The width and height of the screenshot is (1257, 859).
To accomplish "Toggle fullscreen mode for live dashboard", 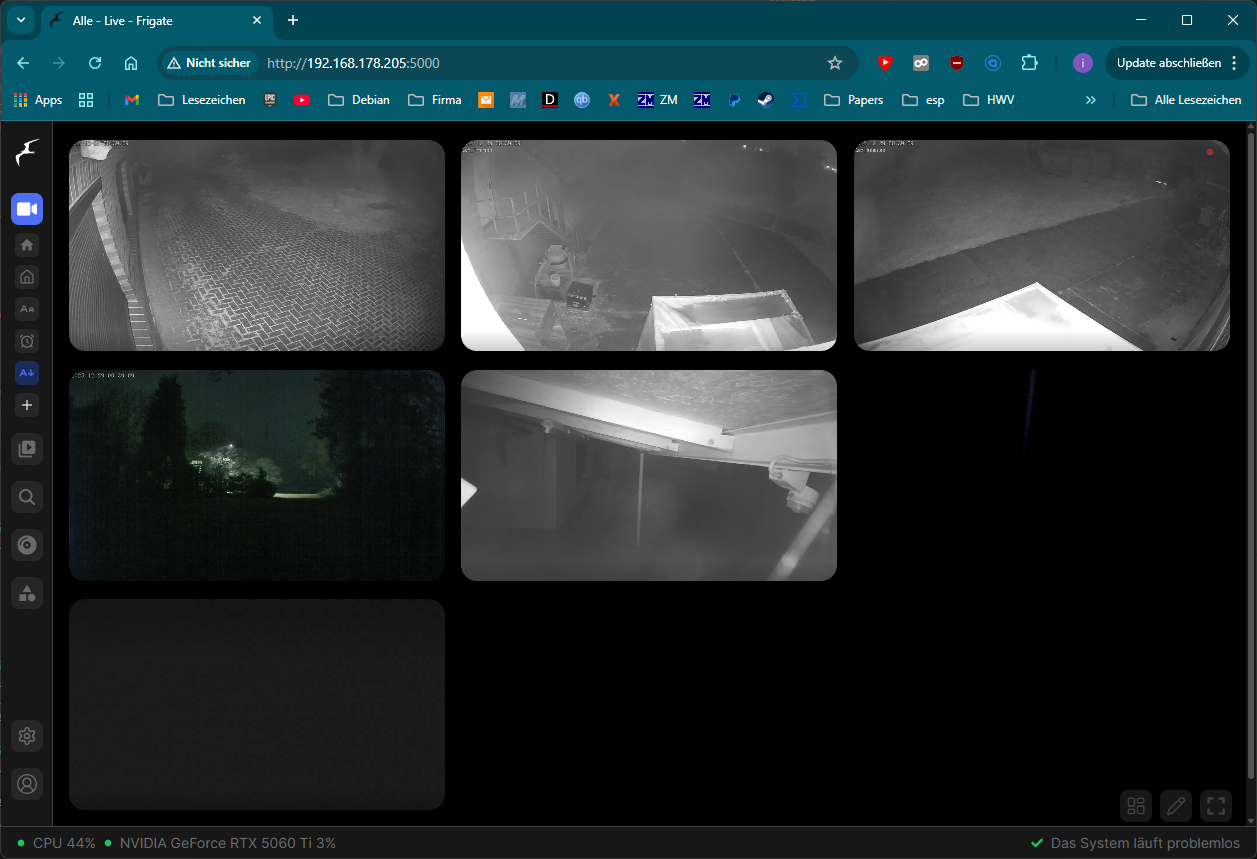I will 1215,805.
